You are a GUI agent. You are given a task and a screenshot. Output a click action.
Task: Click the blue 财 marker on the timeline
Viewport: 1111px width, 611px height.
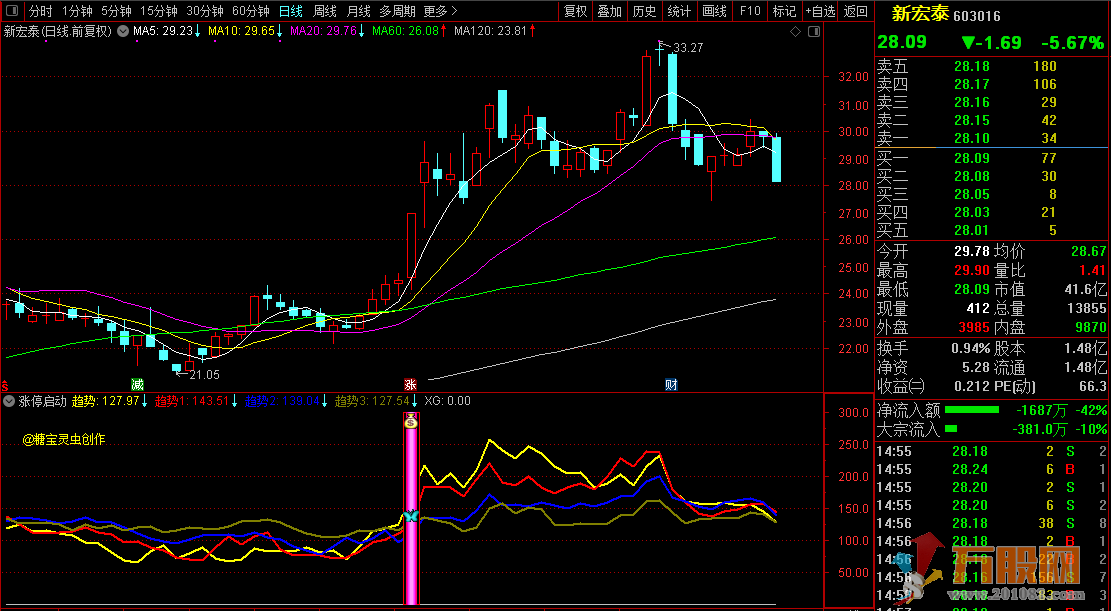(x=672, y=385)
